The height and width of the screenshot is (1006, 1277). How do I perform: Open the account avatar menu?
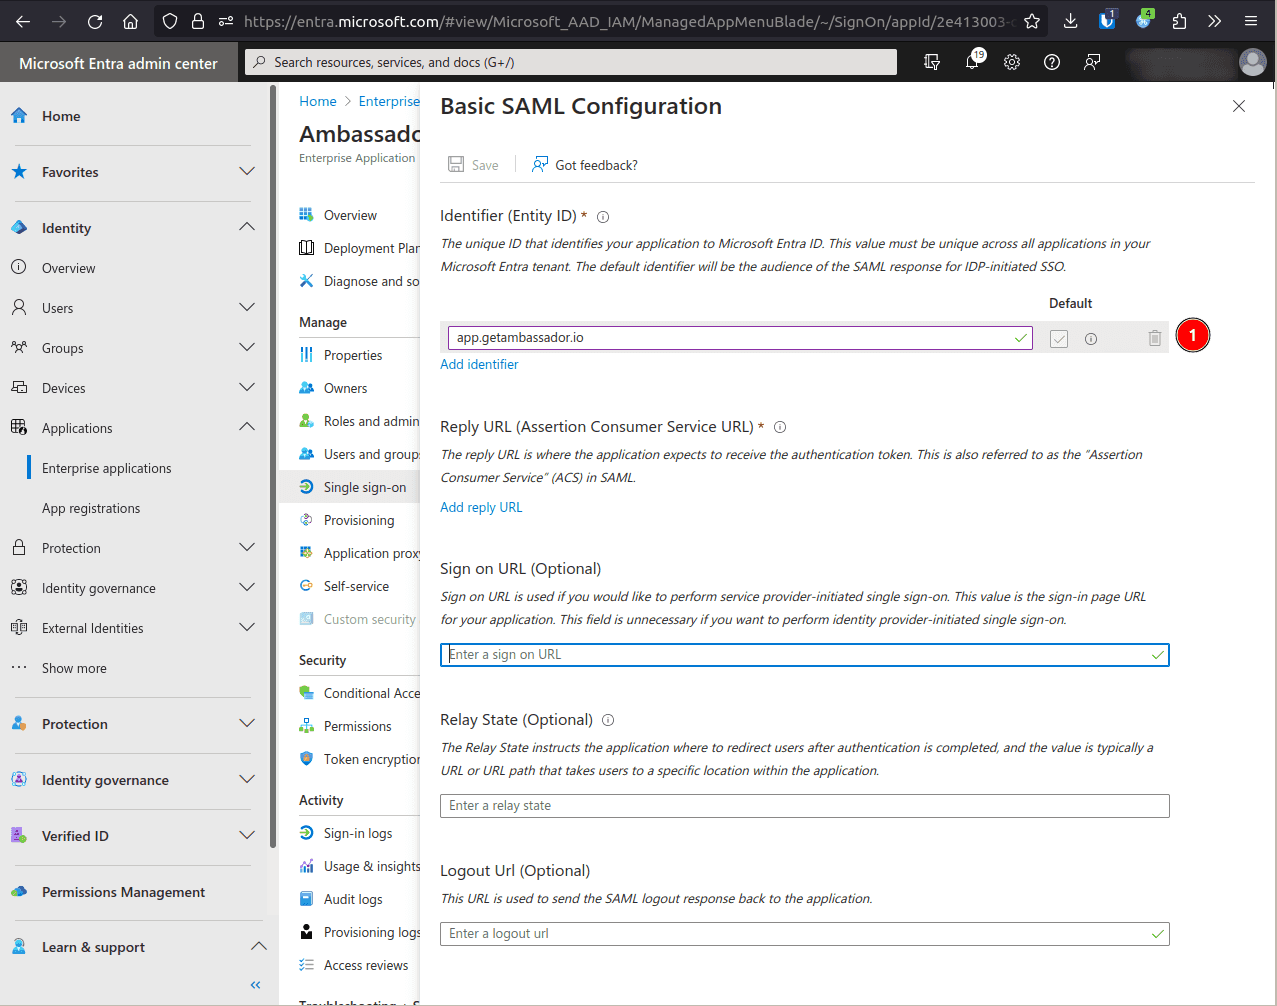(x=1252, y=62)
